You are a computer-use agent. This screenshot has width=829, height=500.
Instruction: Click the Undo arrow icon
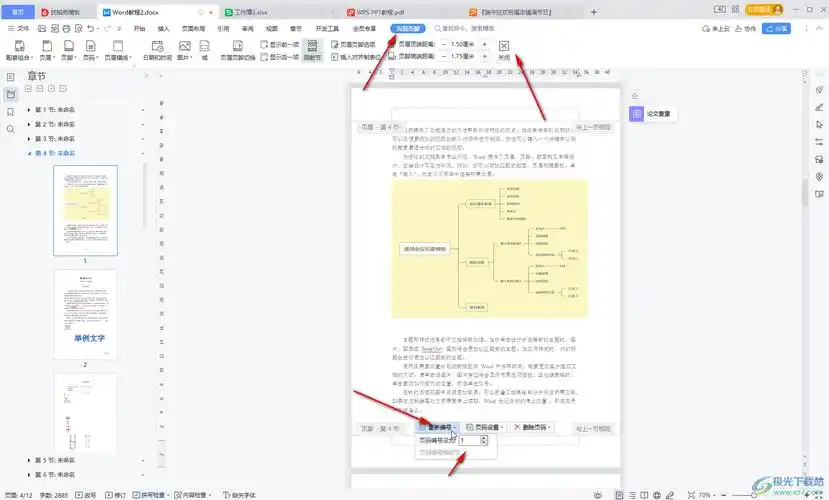click(90, 29)
